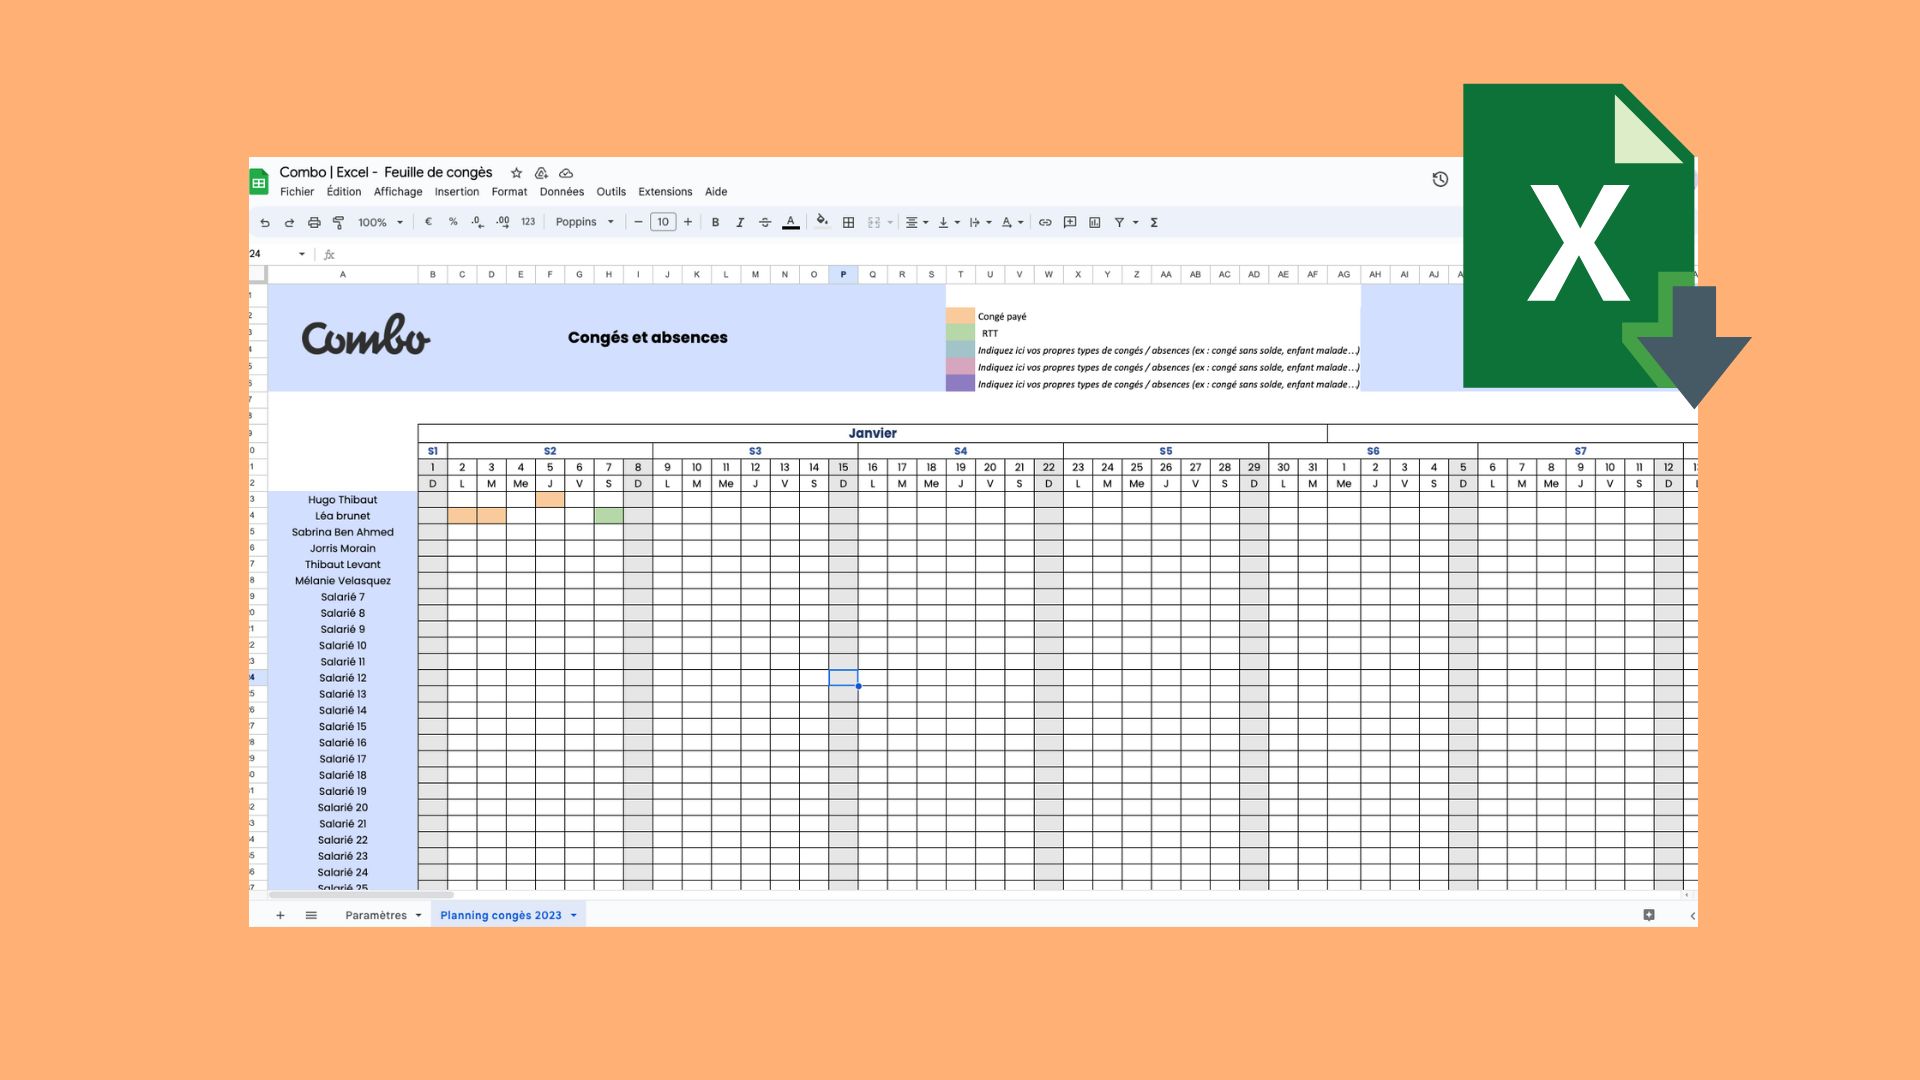Open version history
Viewport: 1920px width, 1080px height.
pyautogui.click(x=1440, y=179)
